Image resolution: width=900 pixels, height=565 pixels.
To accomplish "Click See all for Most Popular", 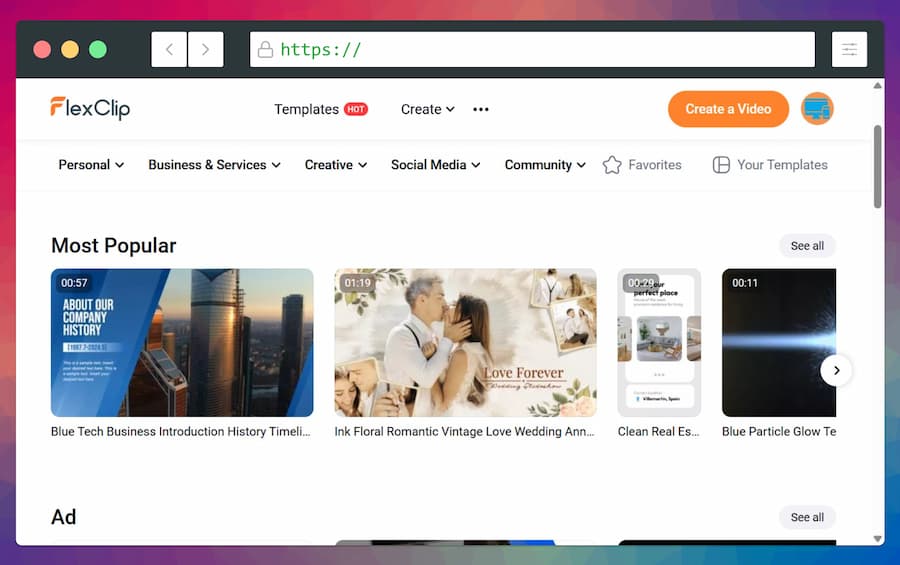I will (807, 246).
